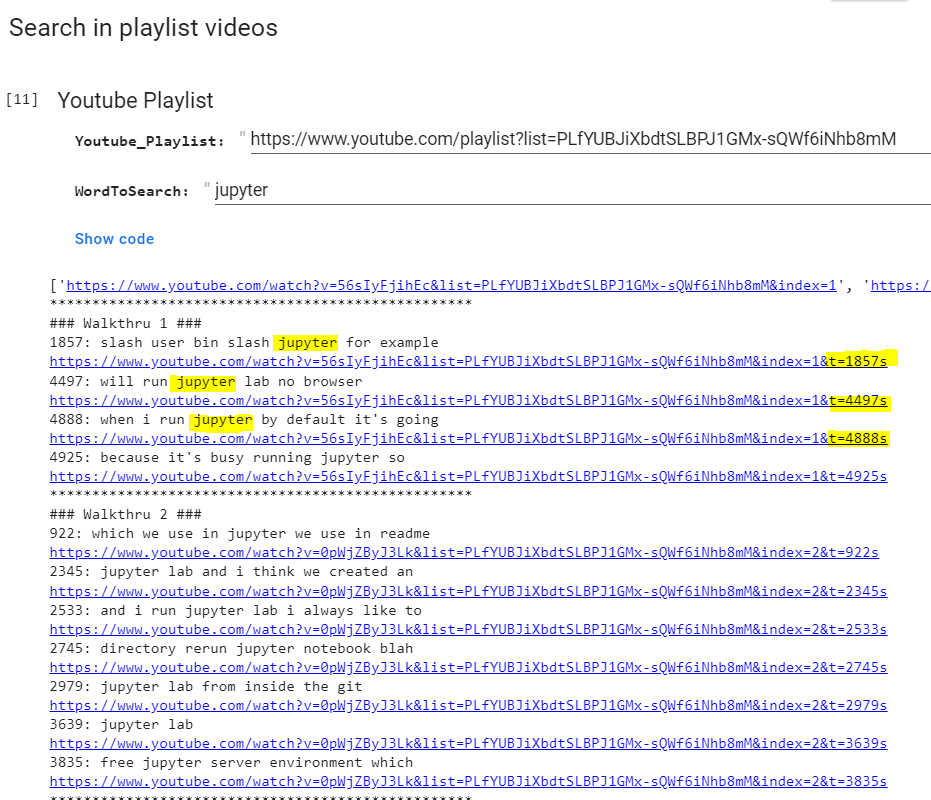Screen dimensions: 931x800
Task: Click the cut-off second URL at output's right edge
Action: (900, 285)
